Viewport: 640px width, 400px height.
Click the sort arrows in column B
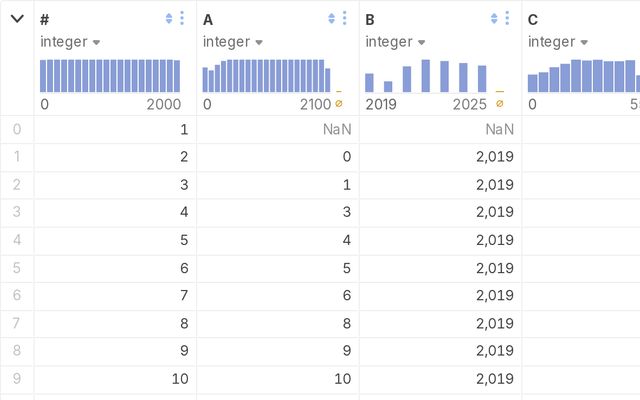494,18
